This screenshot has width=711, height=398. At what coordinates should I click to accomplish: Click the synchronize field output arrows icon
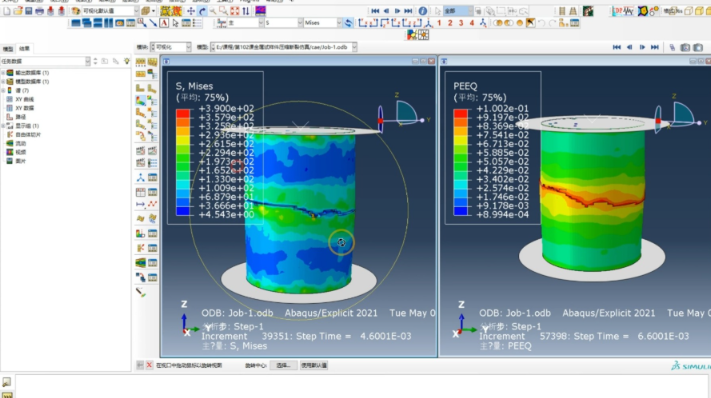[x=348, y=23]
